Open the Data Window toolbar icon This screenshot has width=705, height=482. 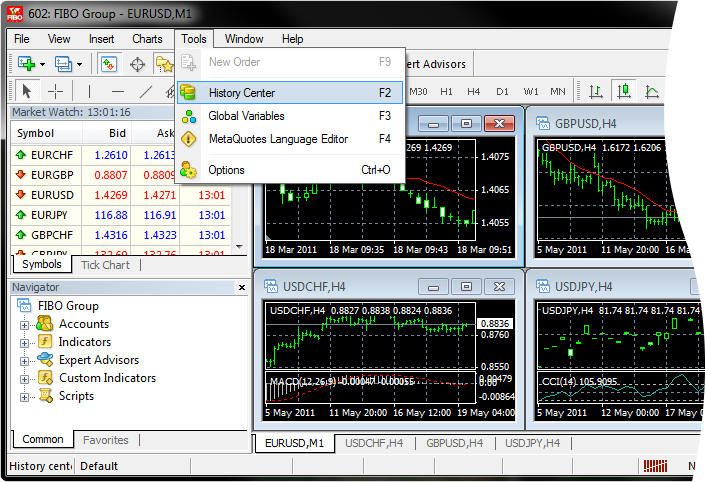(x=138, y=64)
